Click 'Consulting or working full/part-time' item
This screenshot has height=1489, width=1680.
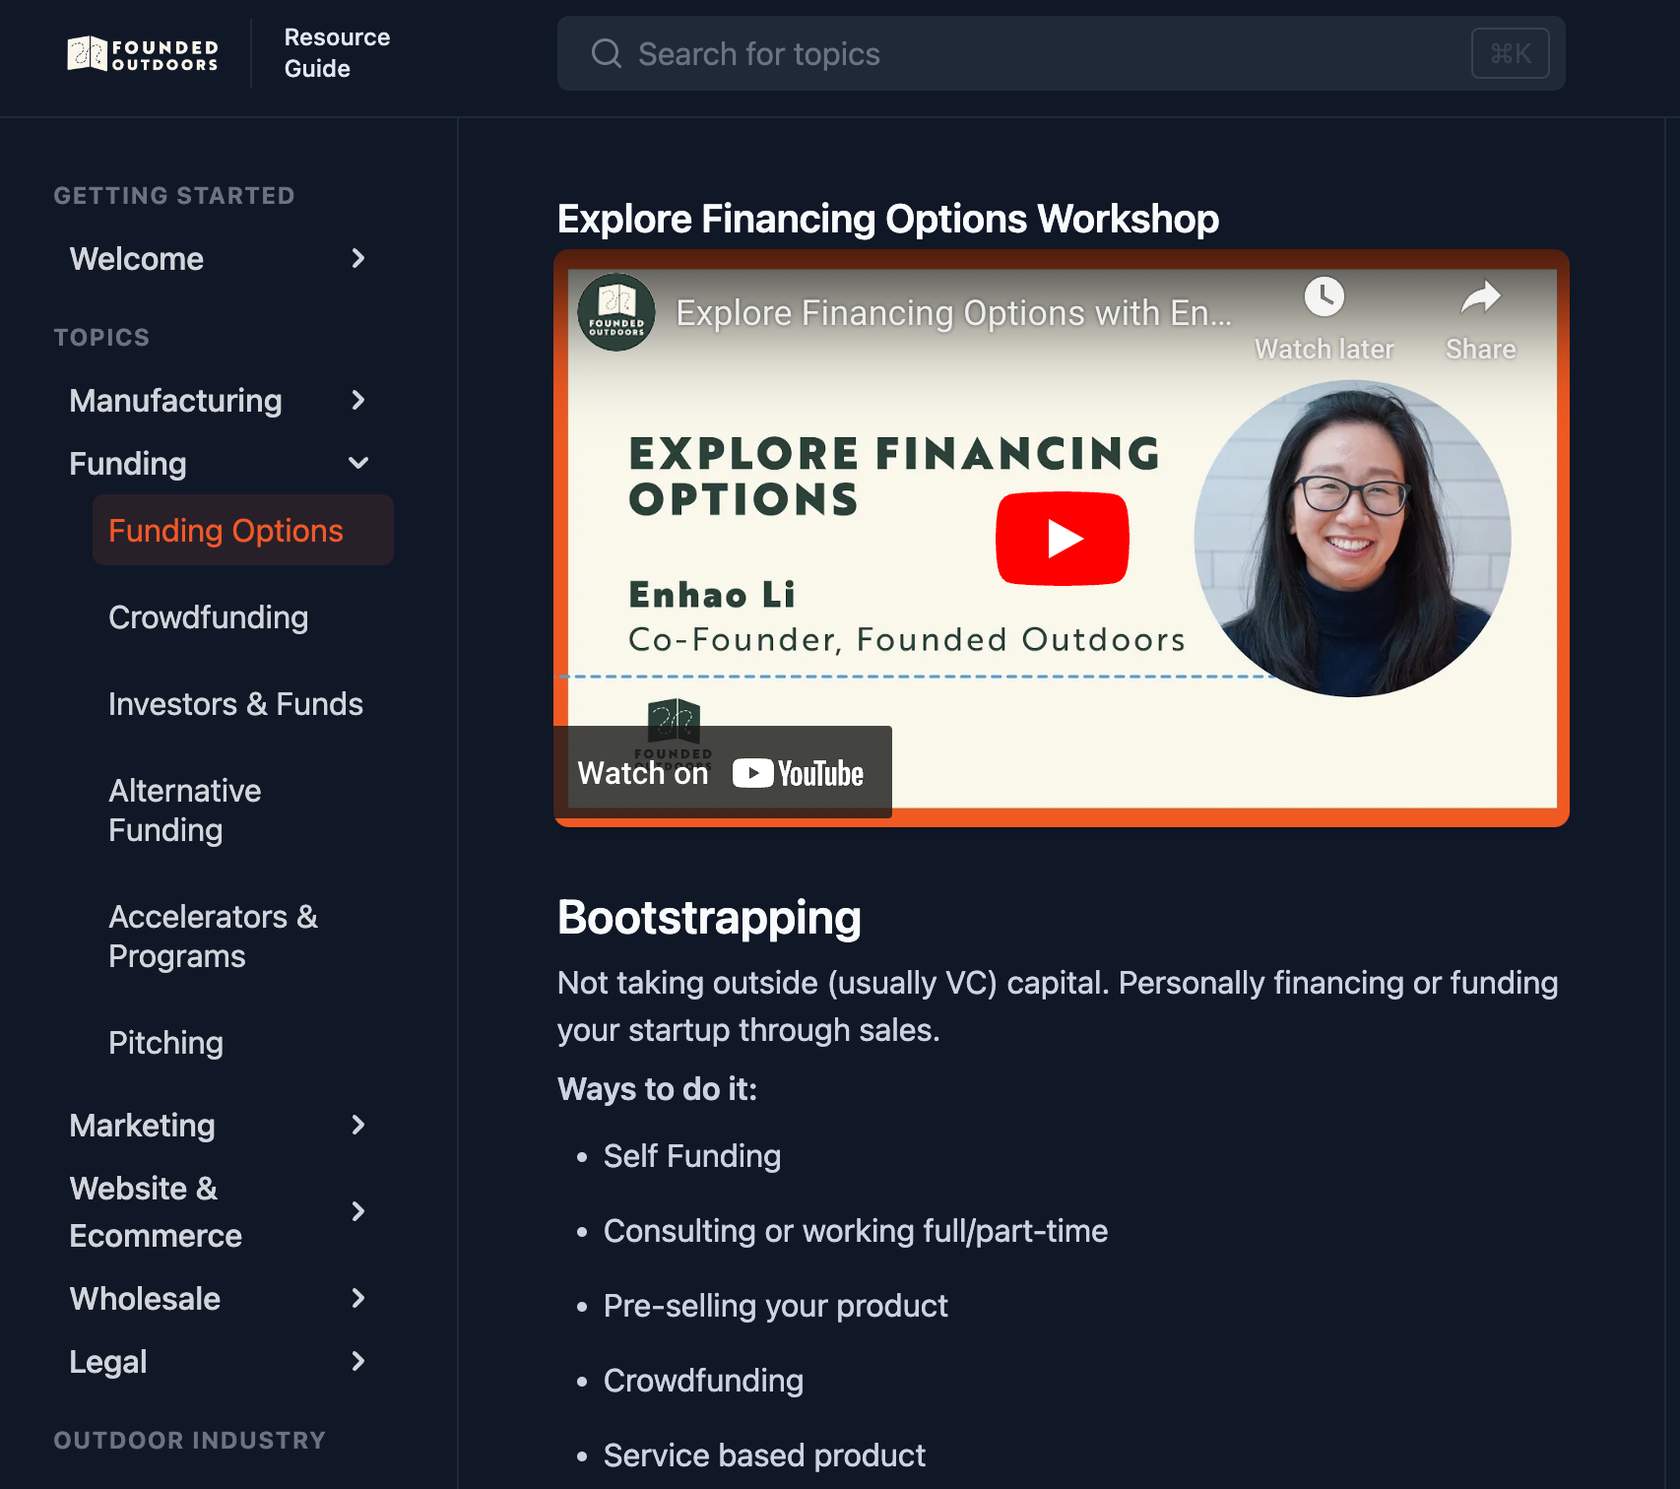pyautogui.click(x=855, y=1231)
